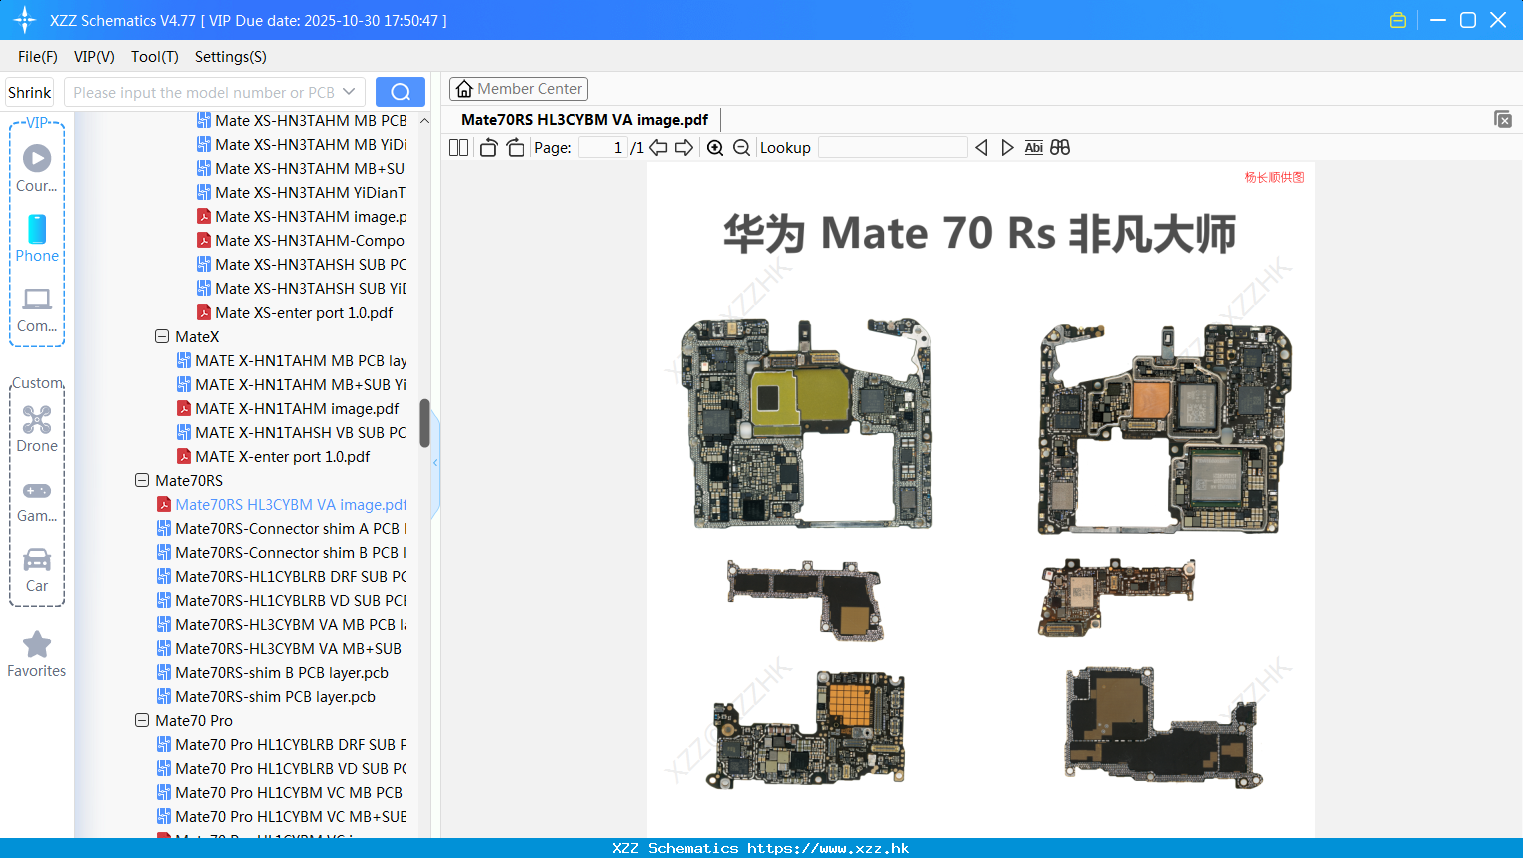The height and width of the screenshot is (858, 1523).
Task: Click the yellow gift icon in title bar
Action: [x=1398, y=20]
